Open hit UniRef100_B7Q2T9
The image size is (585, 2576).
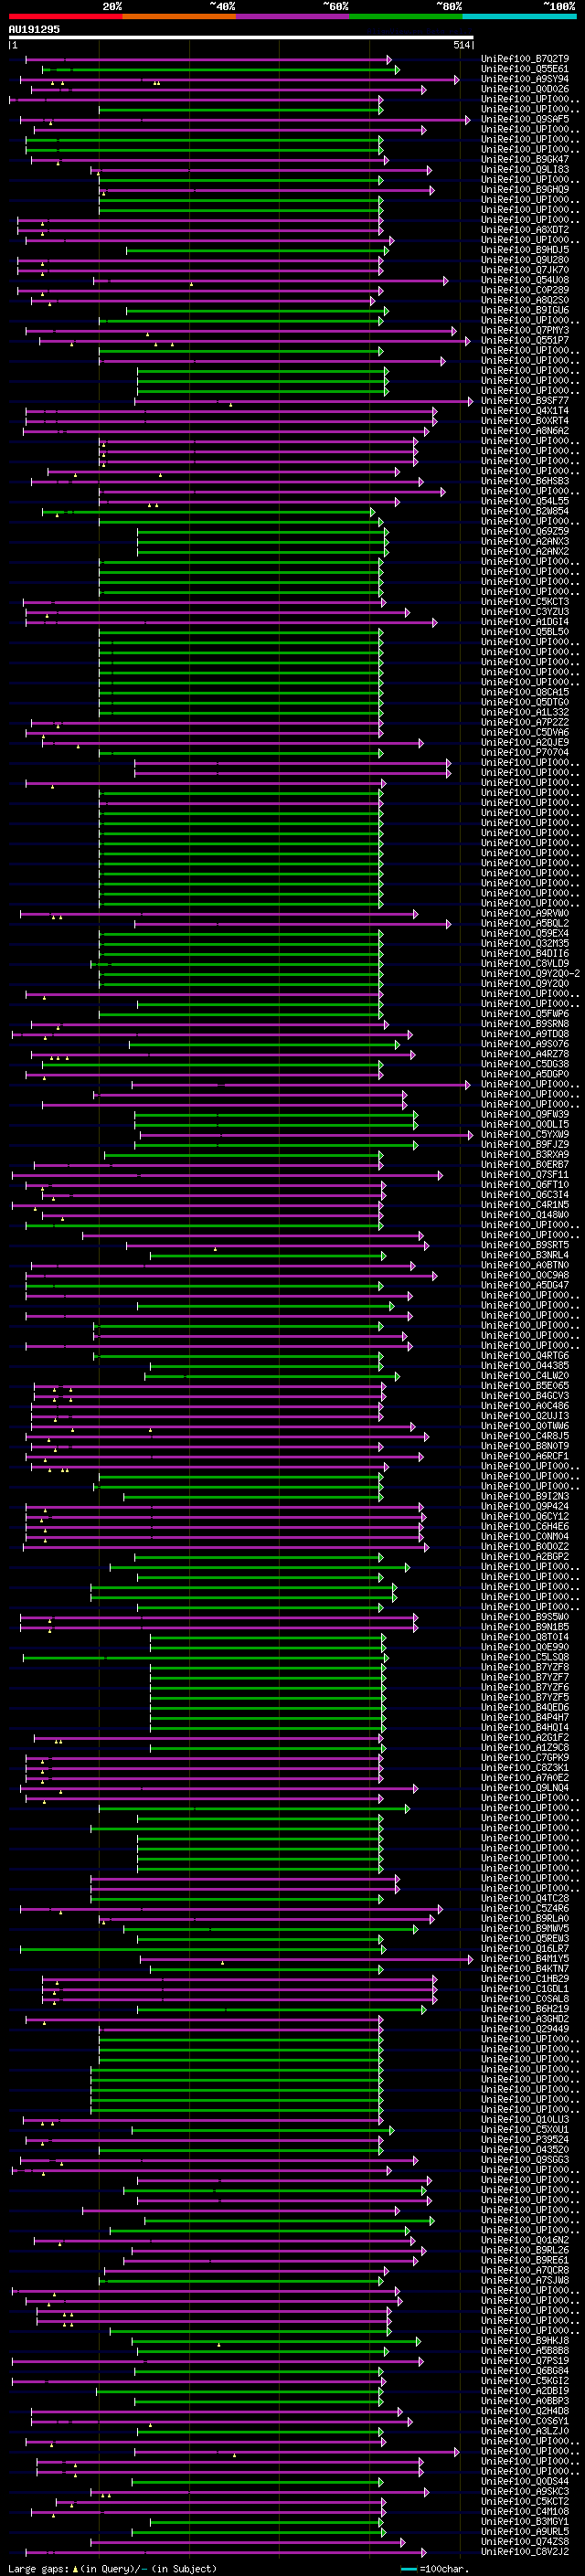coord(525,59)
